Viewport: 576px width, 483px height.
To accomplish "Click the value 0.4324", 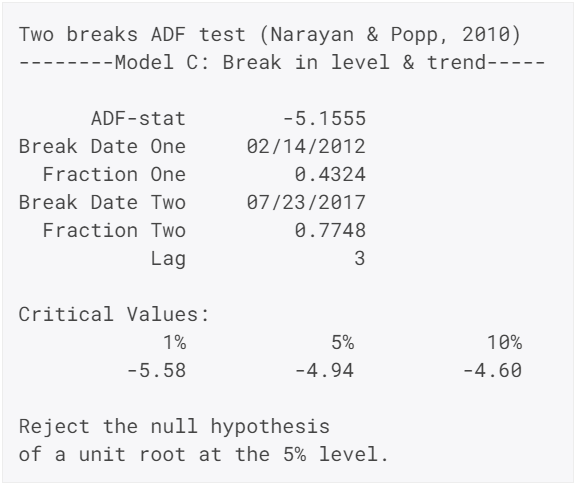I will [x=330, y=174].
